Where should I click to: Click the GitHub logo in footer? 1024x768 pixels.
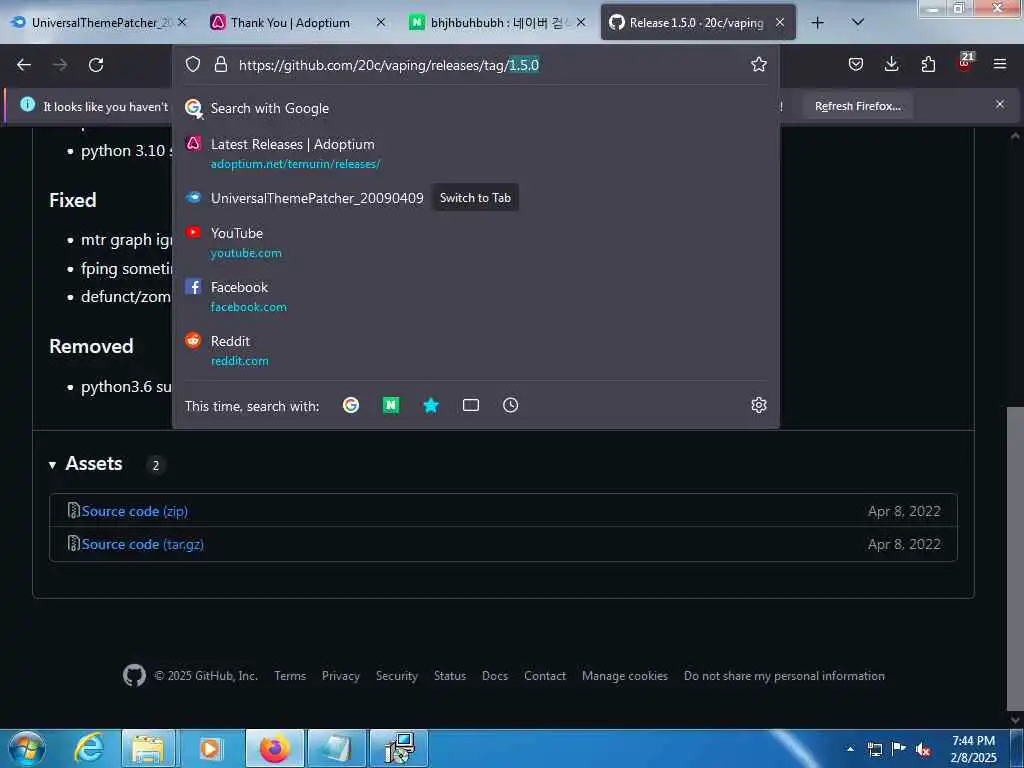tap(135, 675)
